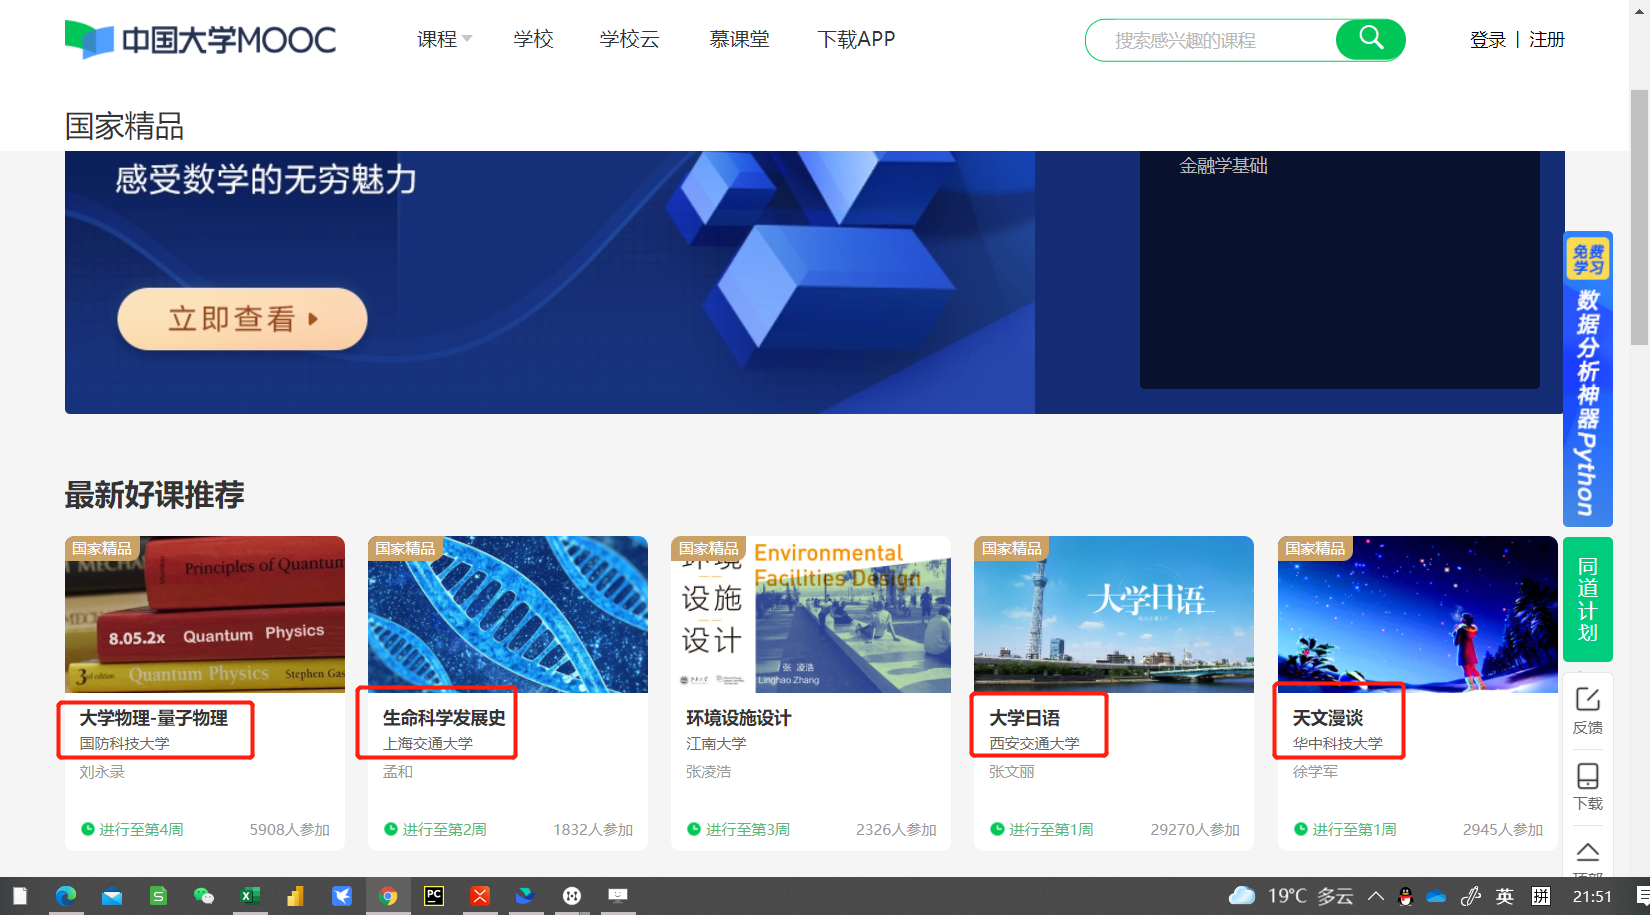Open the 慕课堂 navigation tab
1650x915 pixels.
(739, 39)
